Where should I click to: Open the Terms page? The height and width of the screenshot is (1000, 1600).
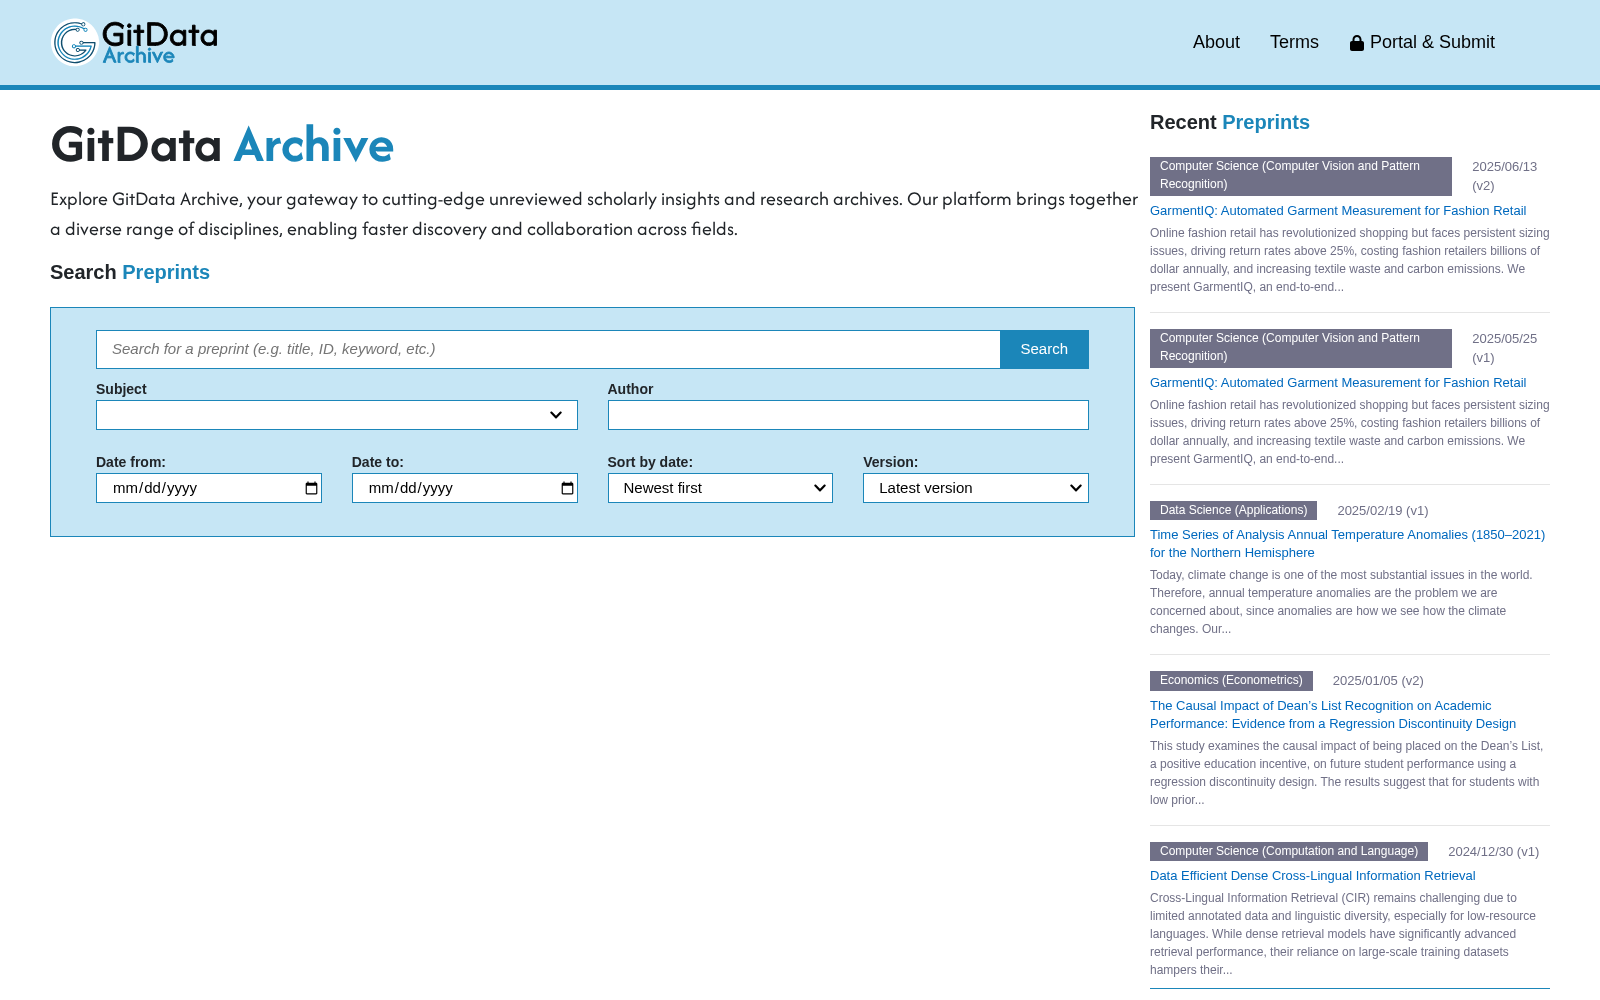click(x=1294, y=42)
